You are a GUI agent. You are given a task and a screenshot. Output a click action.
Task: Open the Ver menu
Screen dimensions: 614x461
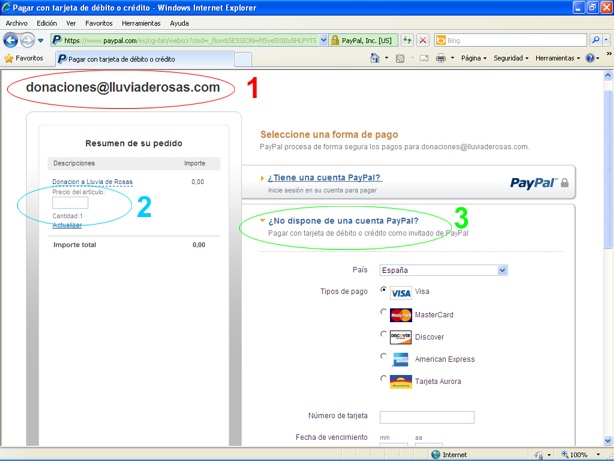coord(71,23)
